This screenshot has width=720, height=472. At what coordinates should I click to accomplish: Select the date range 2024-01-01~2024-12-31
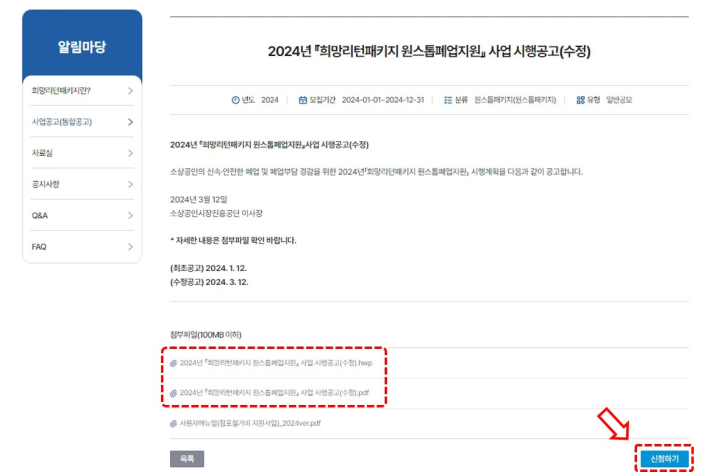tap(383, 100)
